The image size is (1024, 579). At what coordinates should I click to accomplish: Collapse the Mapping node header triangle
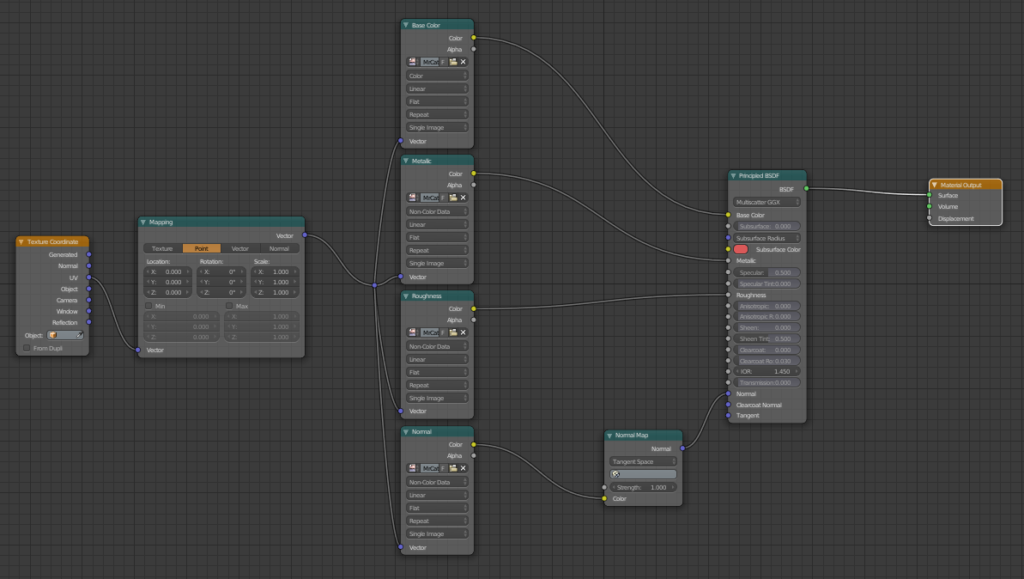141,222
